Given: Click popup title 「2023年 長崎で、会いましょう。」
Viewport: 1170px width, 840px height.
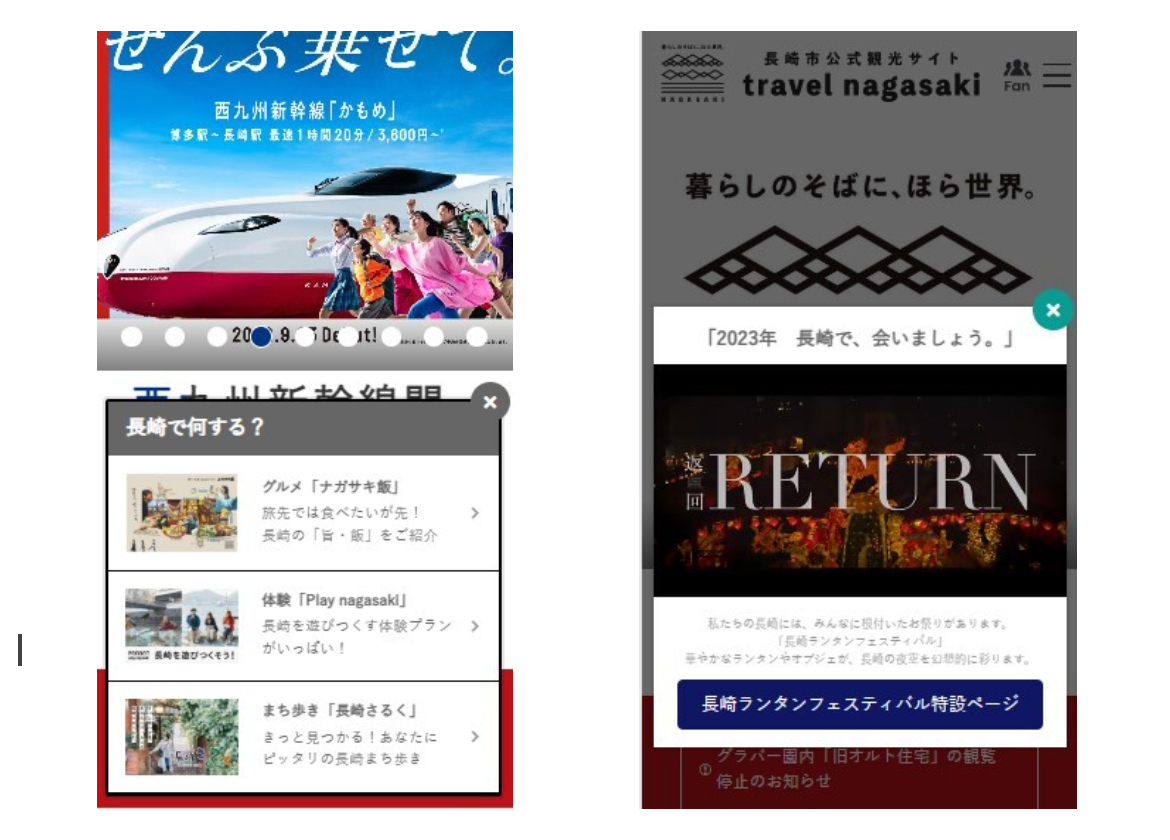Looking at the screenshot, I should pyautogui.click(x=860, y=338).
